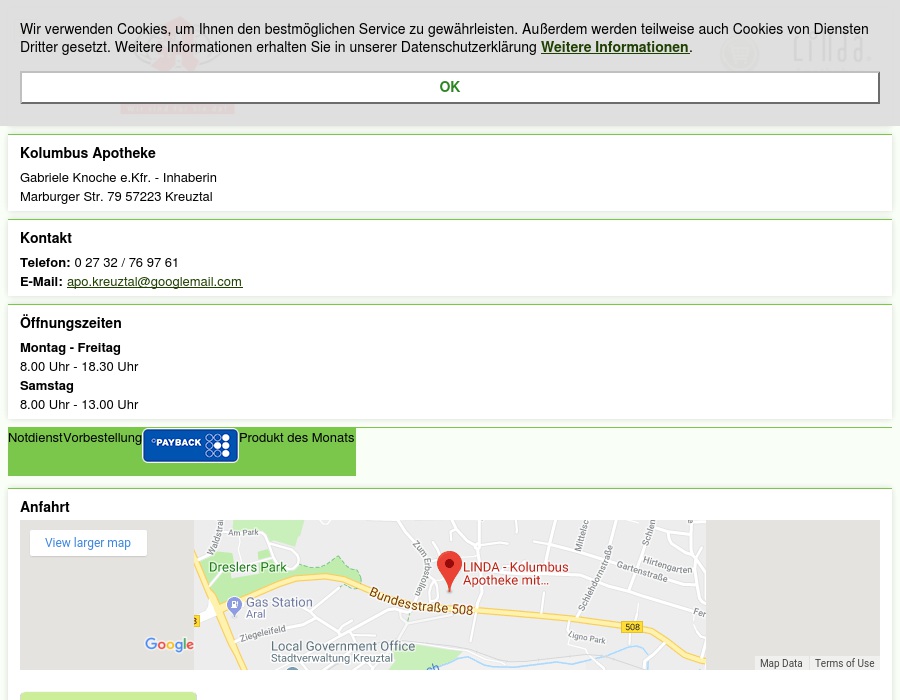
Task: Open the Notdienst menu item
Action: (x=35, y=438)
